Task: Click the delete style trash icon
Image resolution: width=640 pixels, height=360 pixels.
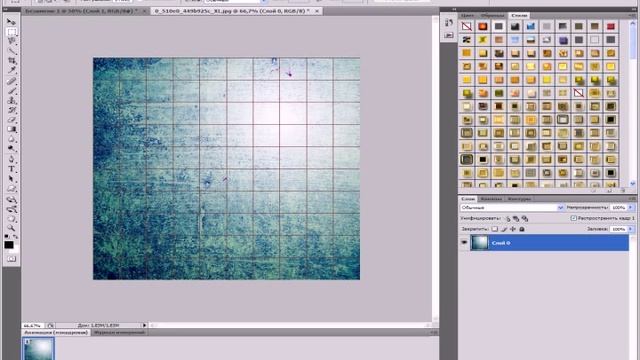Action: tap(623, 191)
